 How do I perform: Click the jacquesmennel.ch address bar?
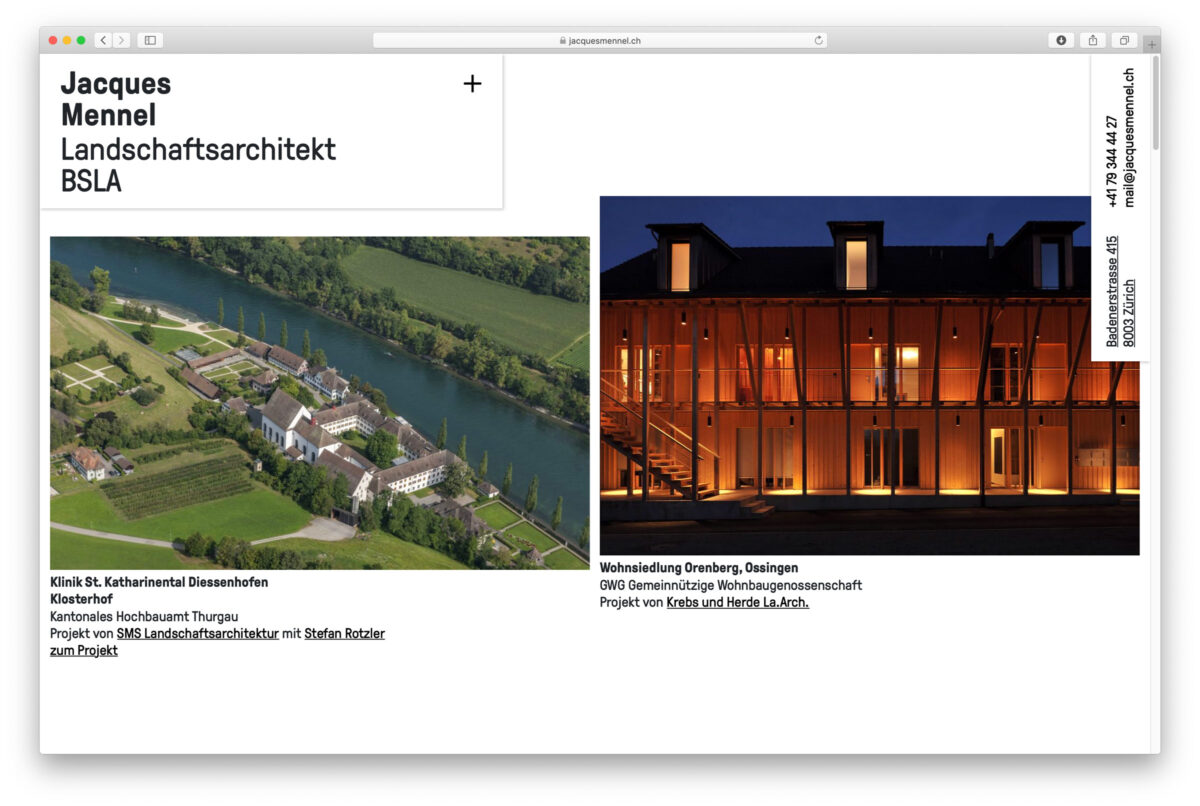click(600, 40)
